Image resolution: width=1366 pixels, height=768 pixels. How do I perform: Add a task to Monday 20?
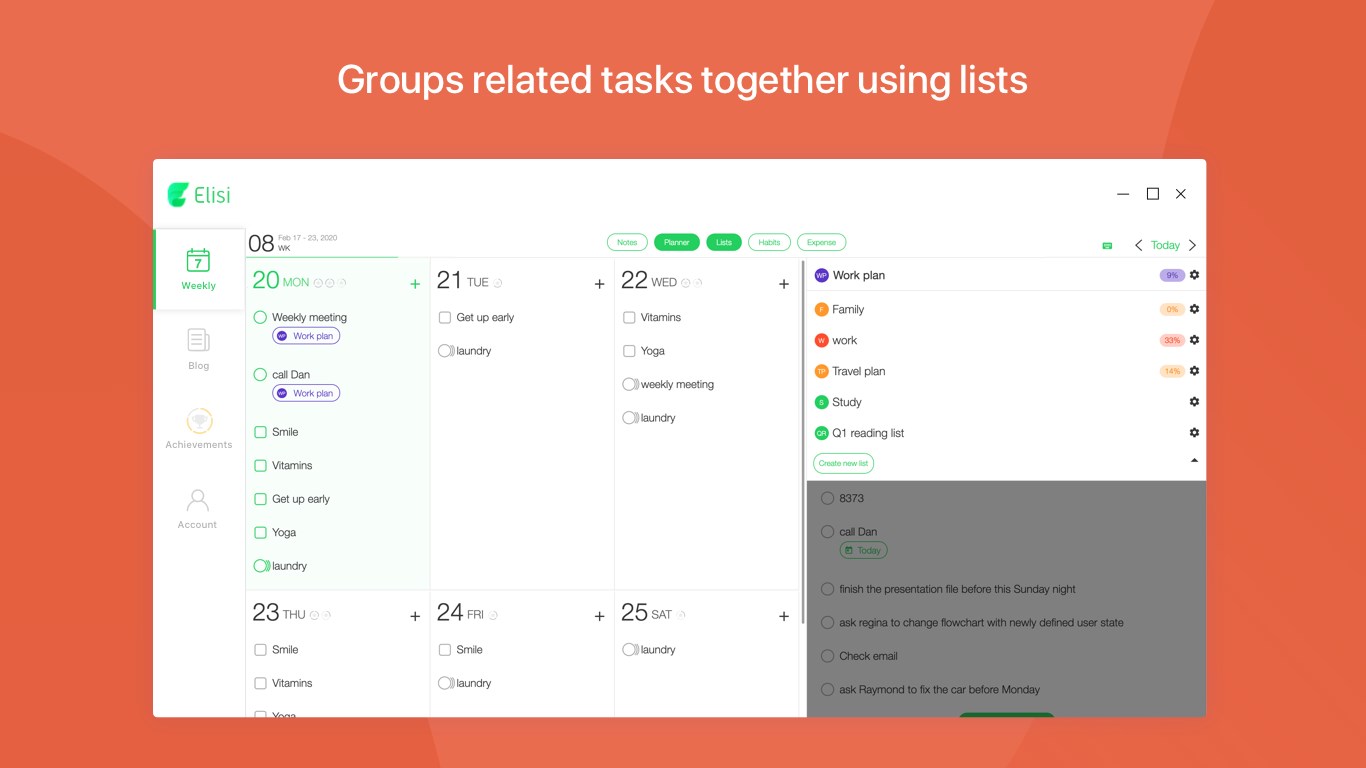[x=415, y=284]
